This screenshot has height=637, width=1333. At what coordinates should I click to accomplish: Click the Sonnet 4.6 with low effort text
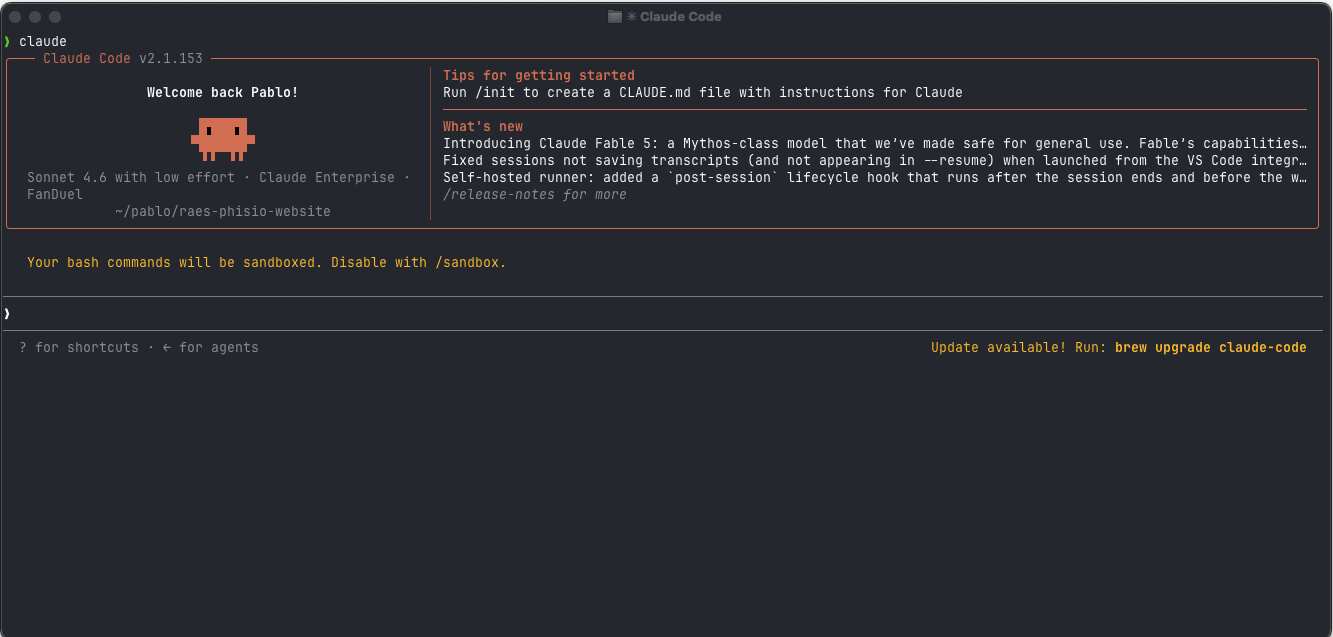coord(131,177)
